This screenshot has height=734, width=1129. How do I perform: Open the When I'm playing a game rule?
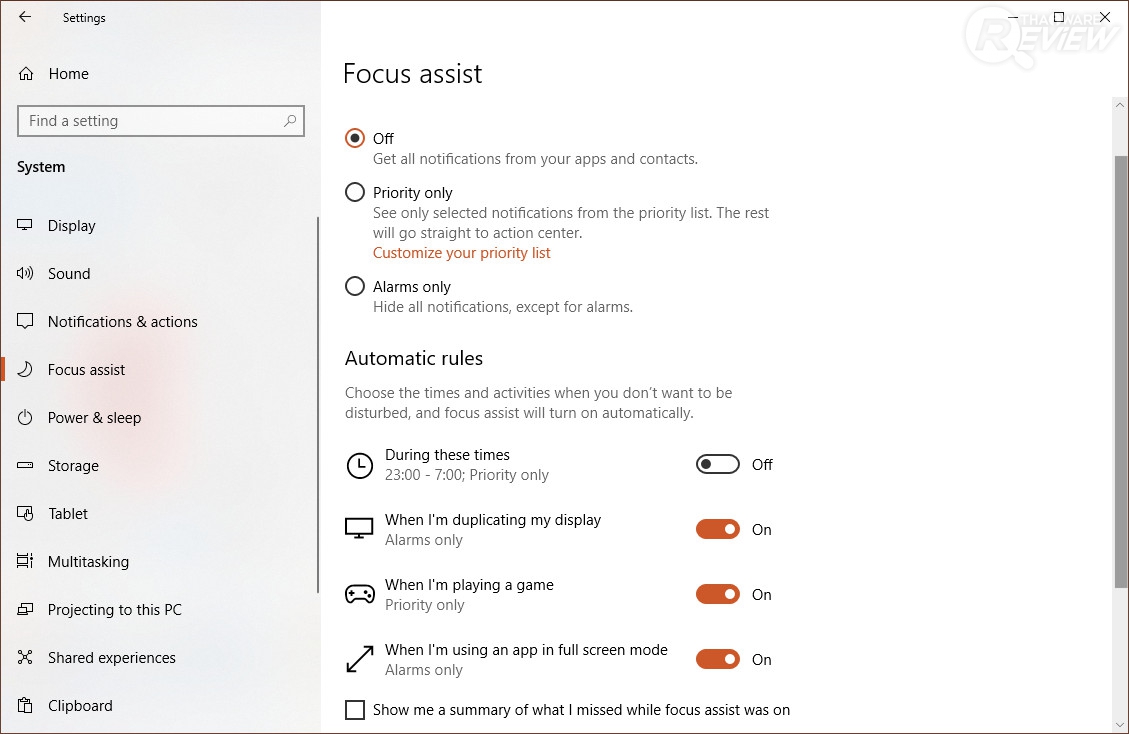pos(469,585)
